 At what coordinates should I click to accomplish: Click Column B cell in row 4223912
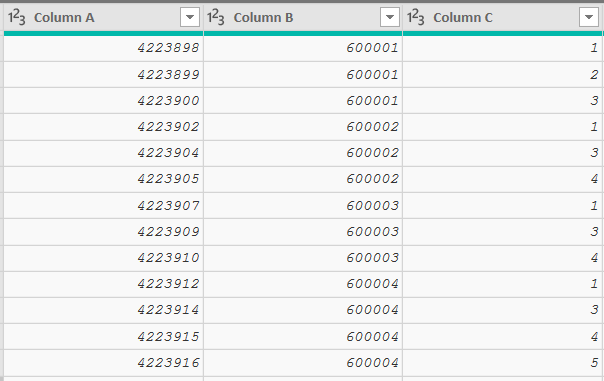303,284
